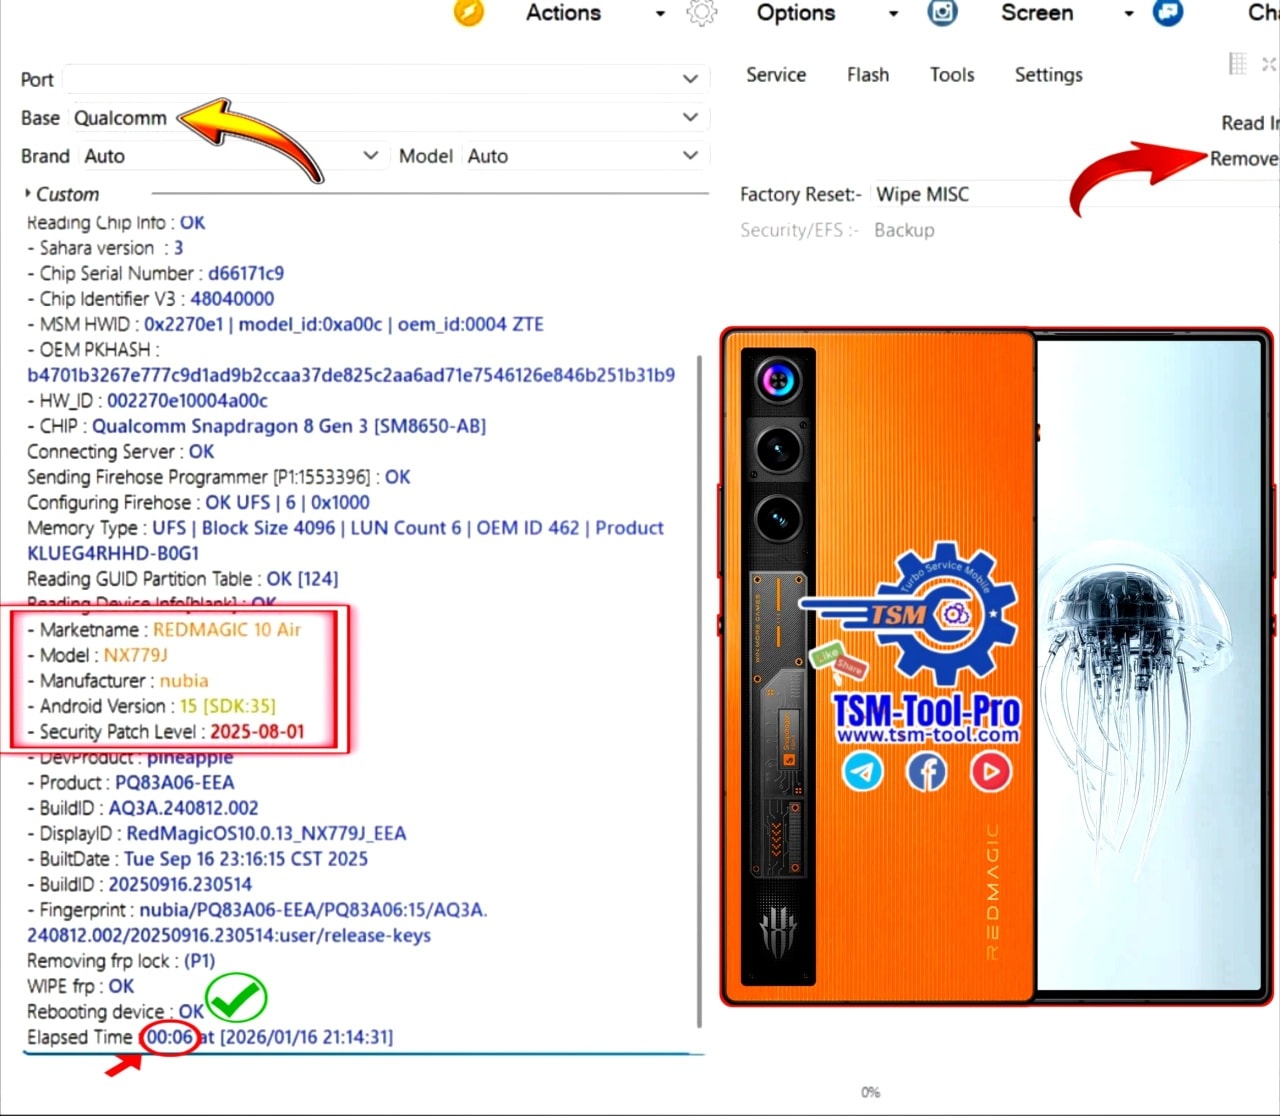Viewport: 1280px width, 1116px height.
Task: Switch to the Tools tab
Action: pyautogui.click(x=952, y=75)
